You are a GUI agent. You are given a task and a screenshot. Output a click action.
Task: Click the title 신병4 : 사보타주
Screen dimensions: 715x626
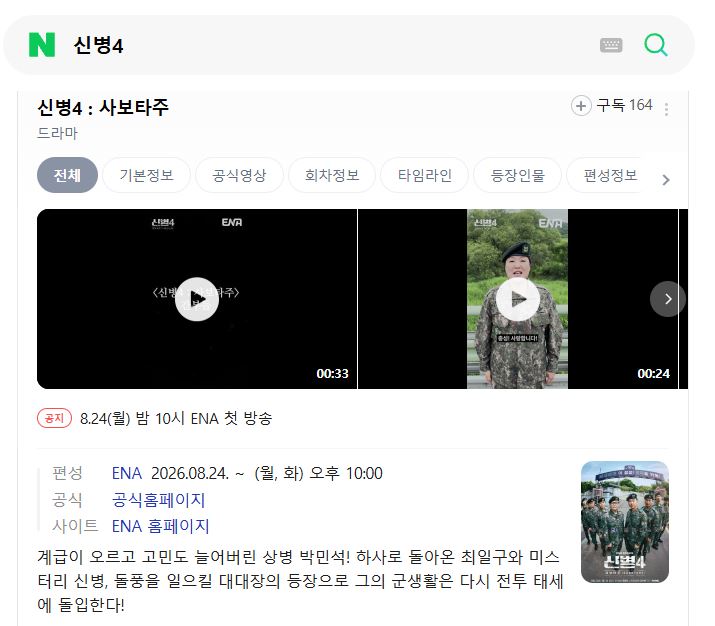(103, 108)
